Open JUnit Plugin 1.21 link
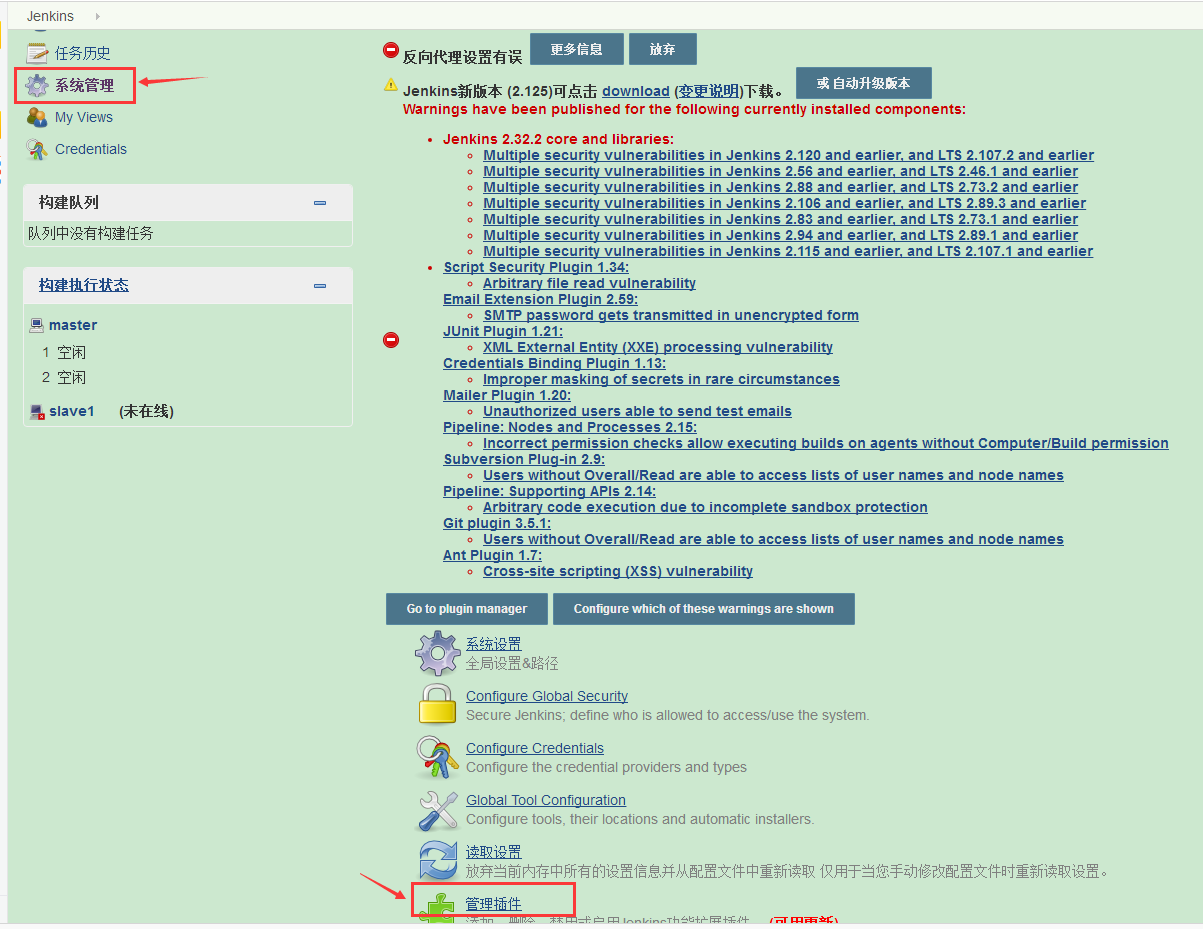This screenshot has width=1203, height=929. 503,331
